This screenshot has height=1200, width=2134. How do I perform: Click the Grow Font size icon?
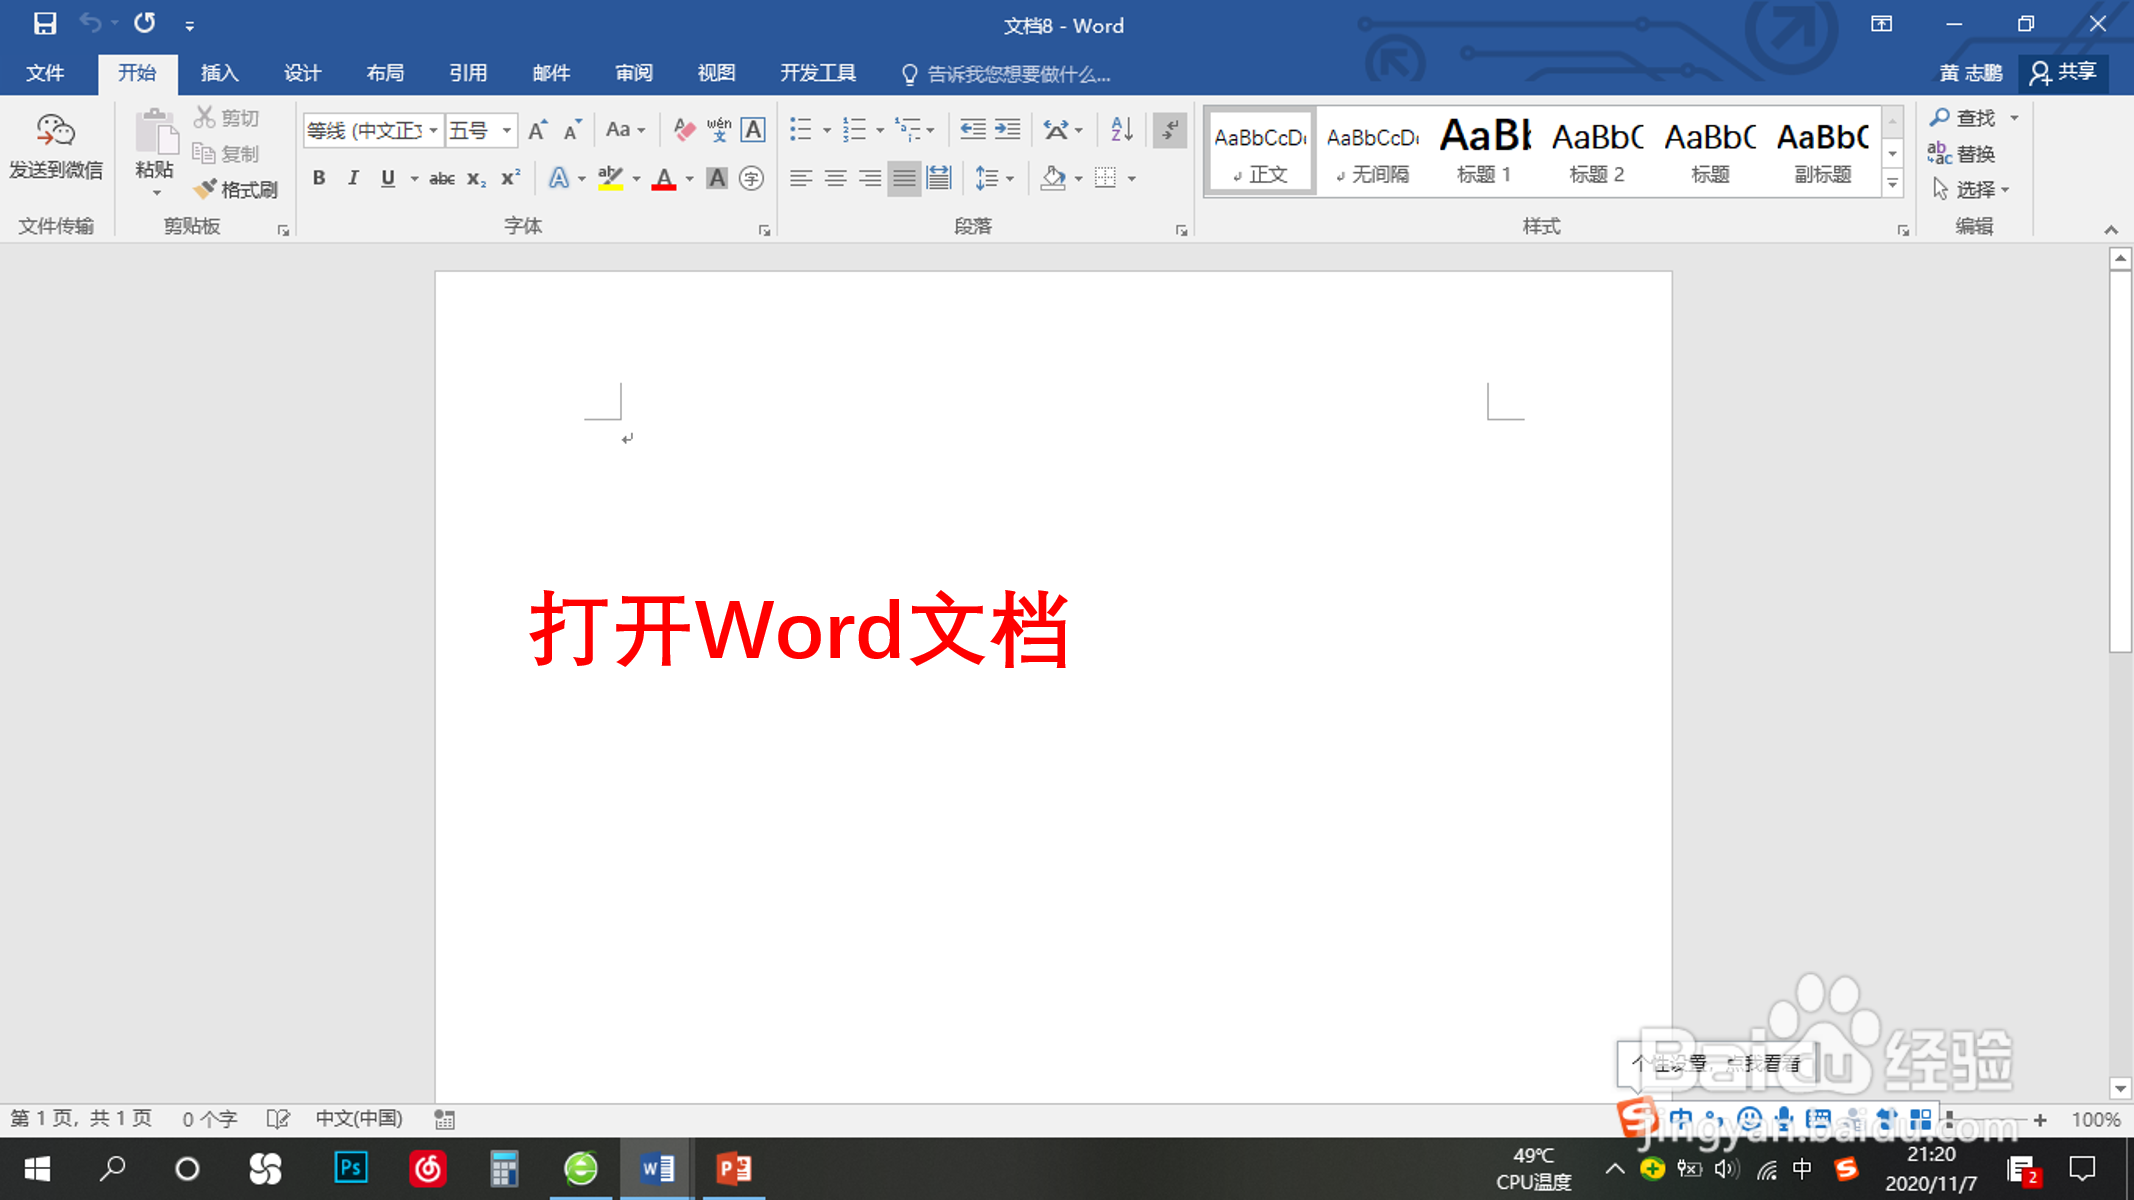[x=537, y=130]
